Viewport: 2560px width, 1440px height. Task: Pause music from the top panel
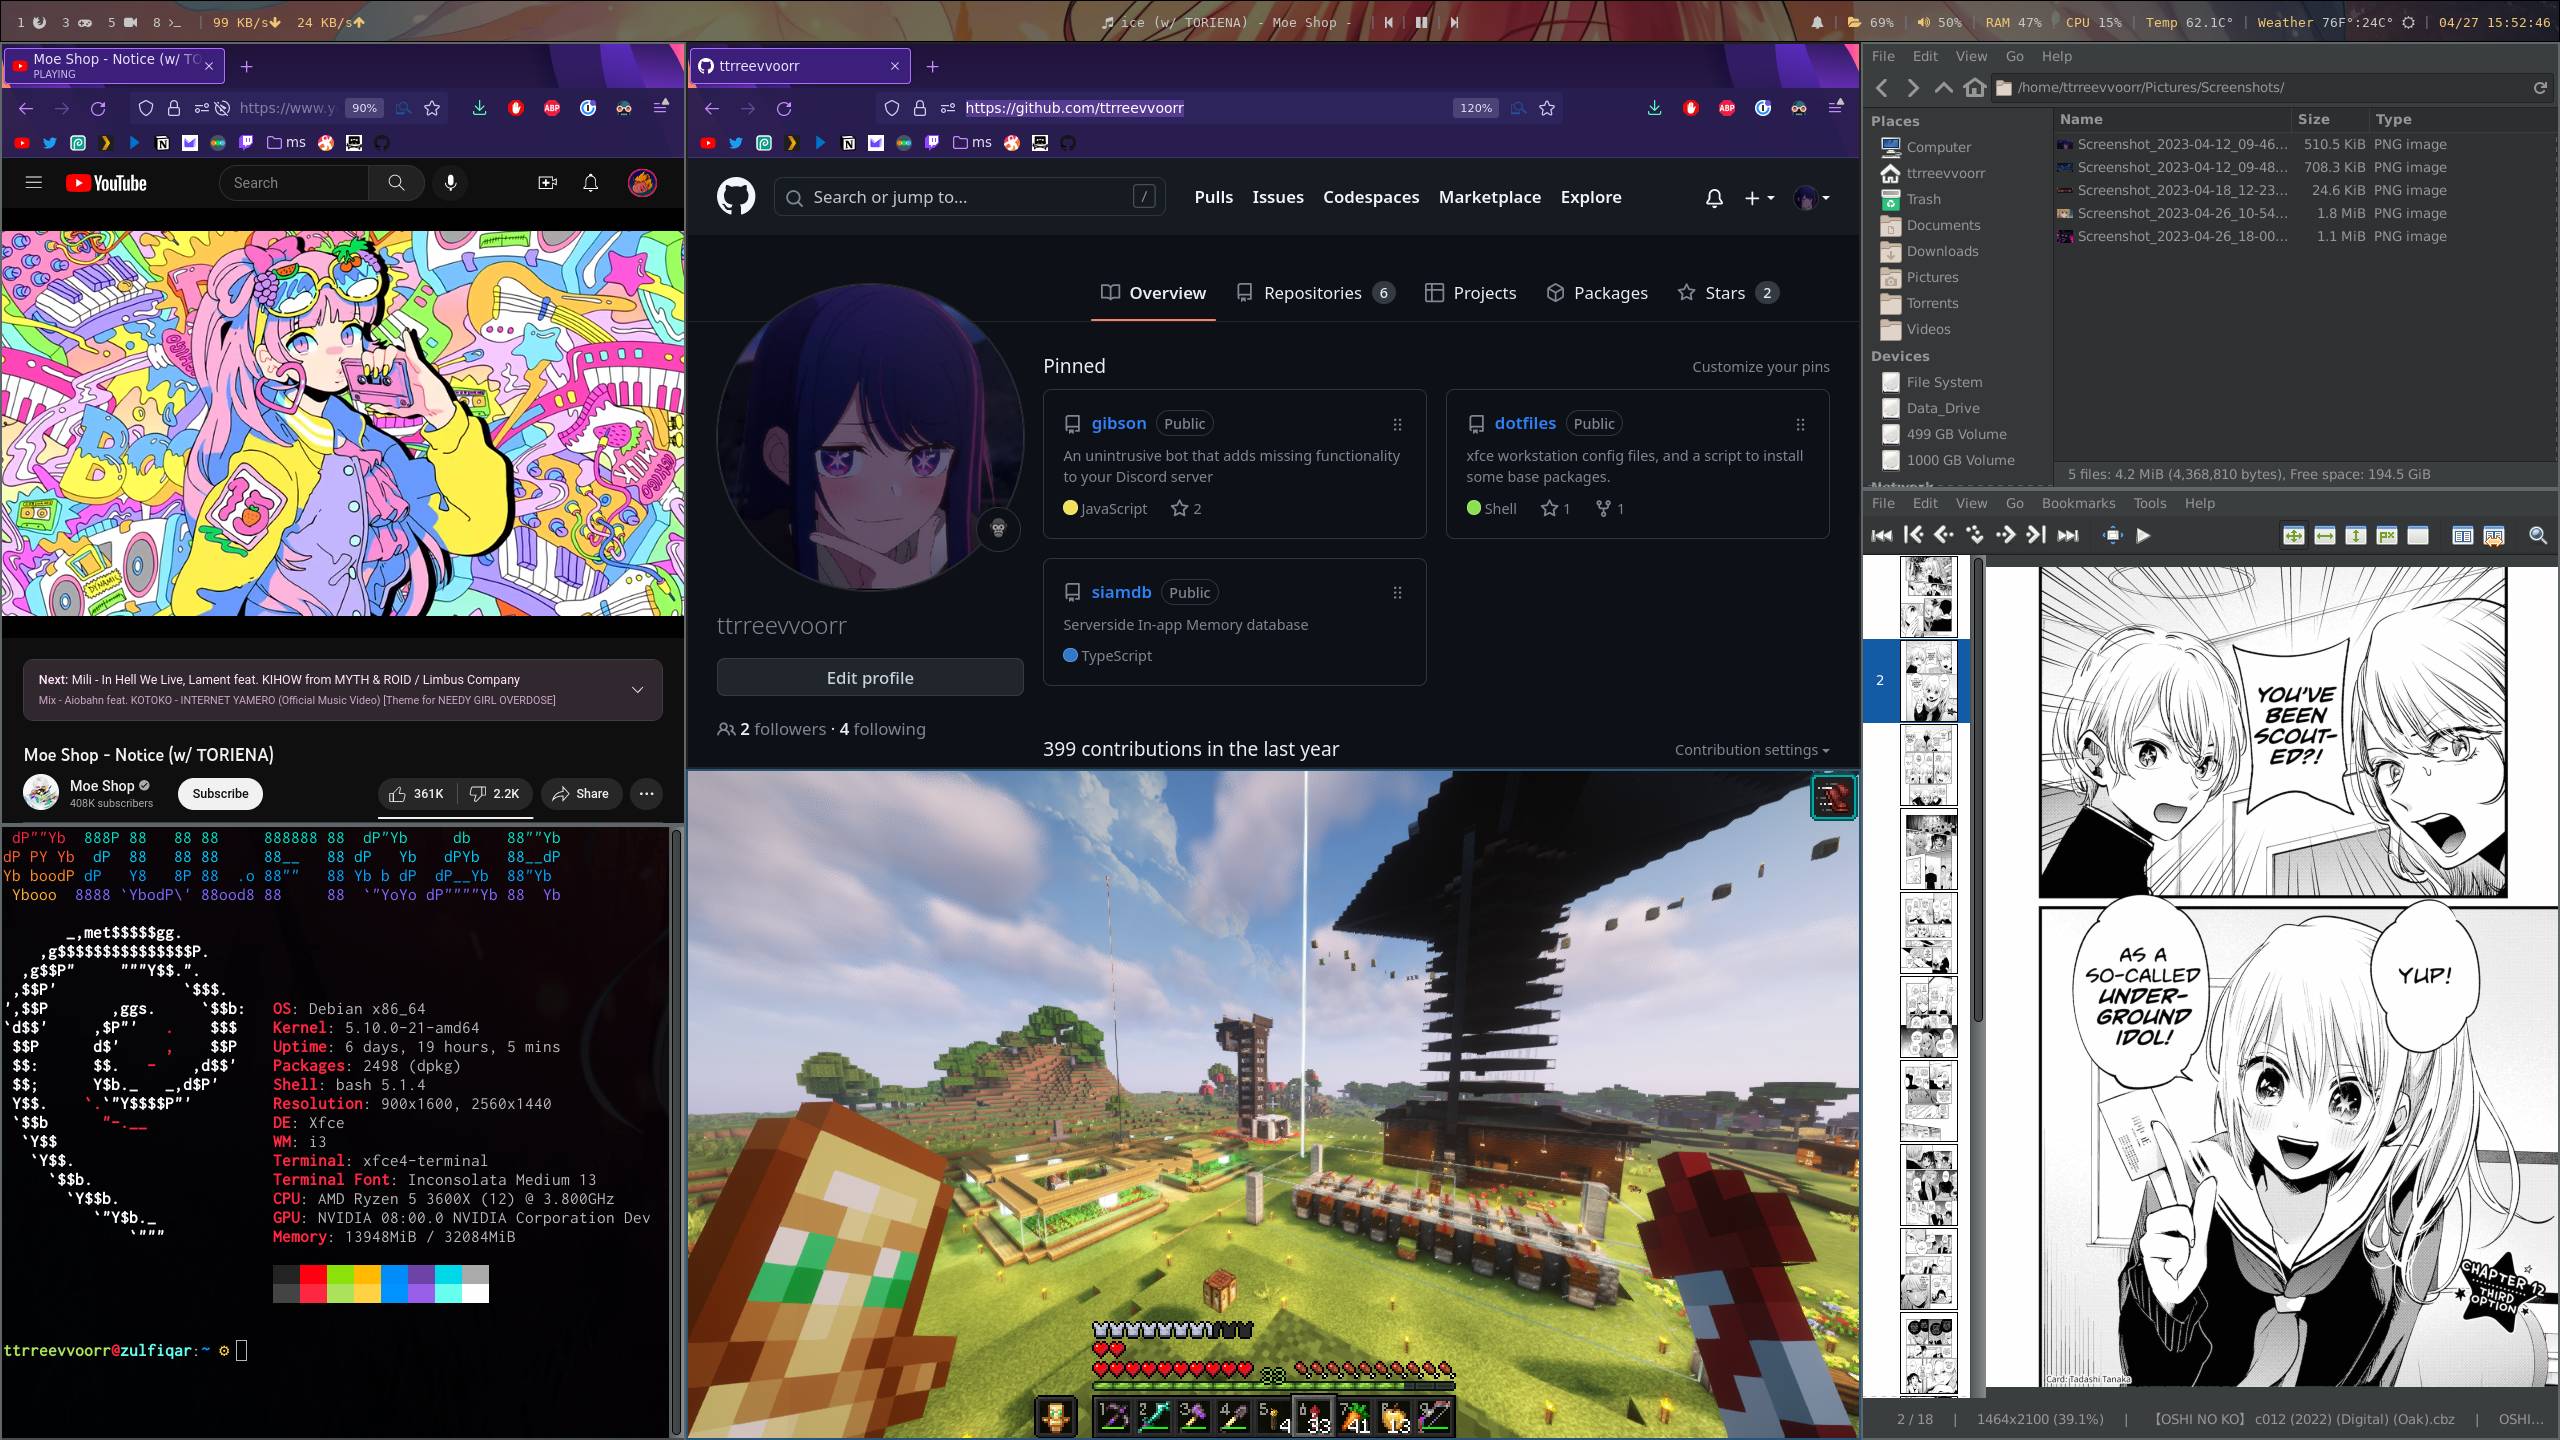[x=1421, y=22]
